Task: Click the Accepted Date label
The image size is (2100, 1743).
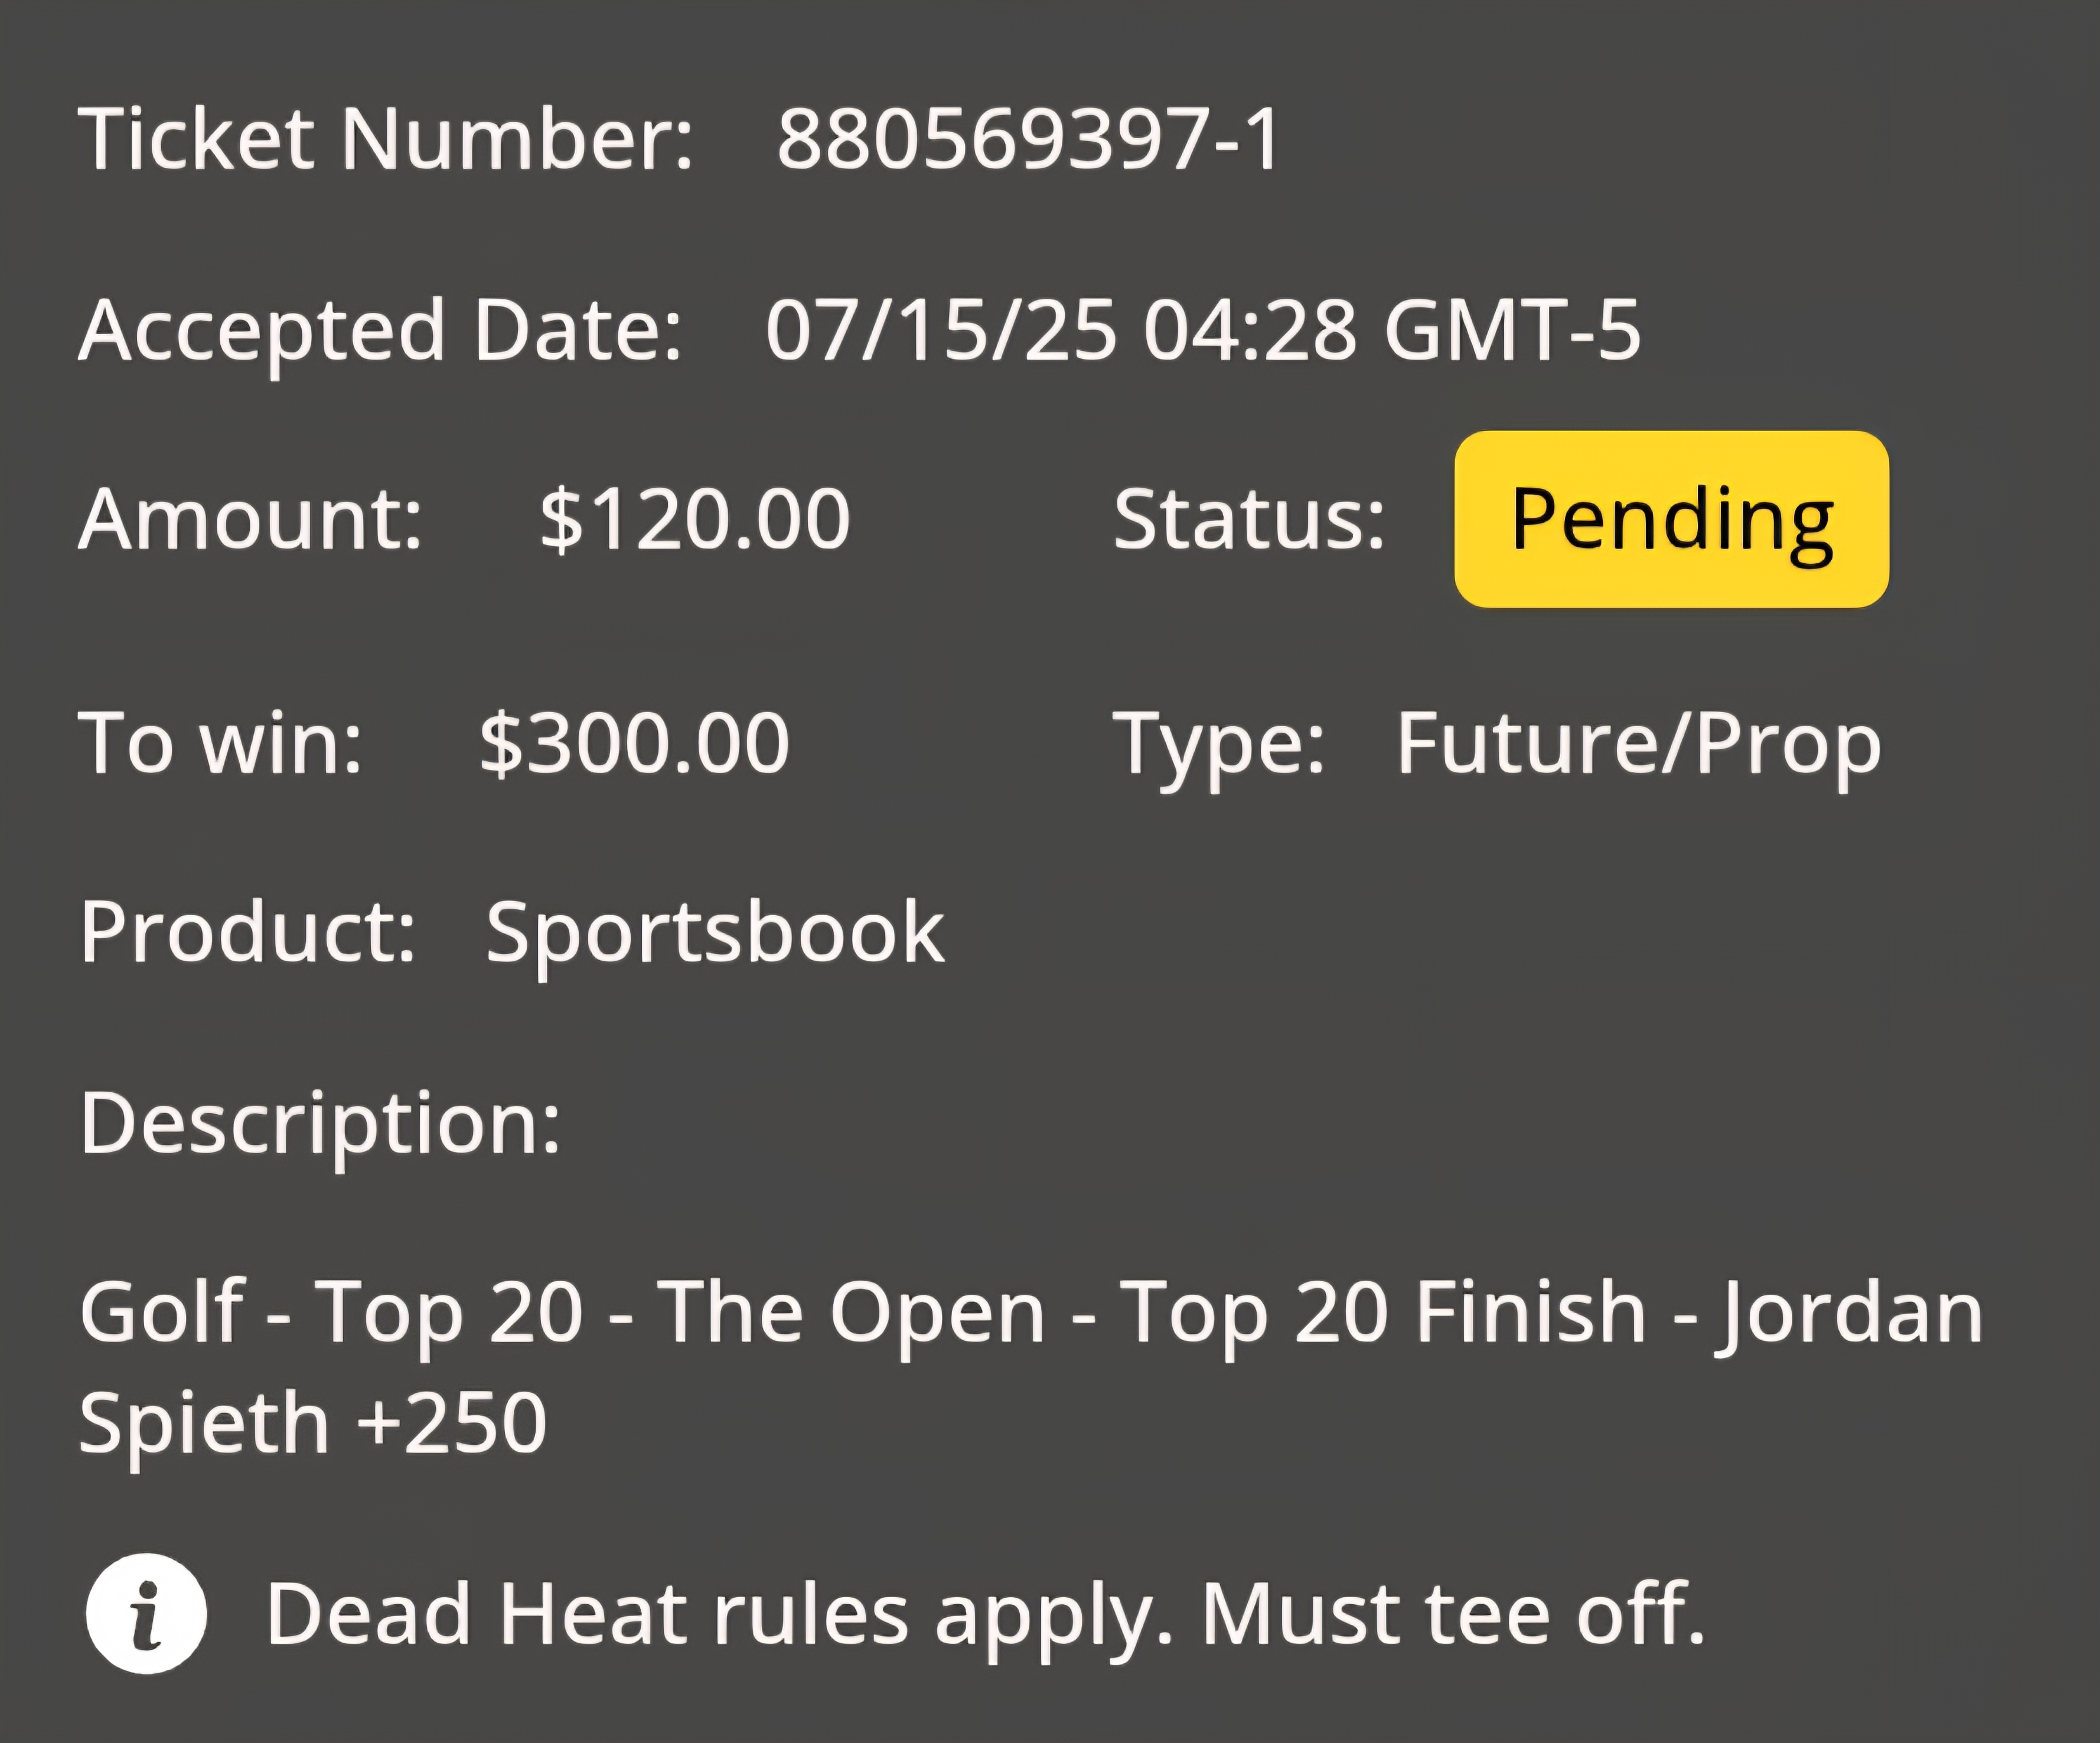Action: [381, 331]
